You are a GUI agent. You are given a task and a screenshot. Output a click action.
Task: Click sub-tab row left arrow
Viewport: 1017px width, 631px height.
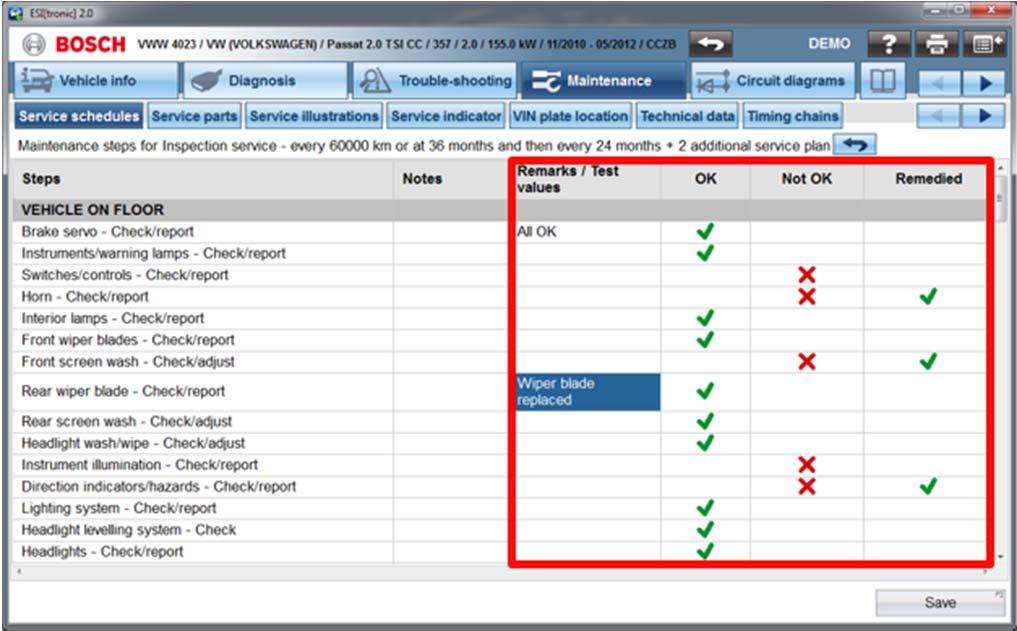[x=939, y=116]
